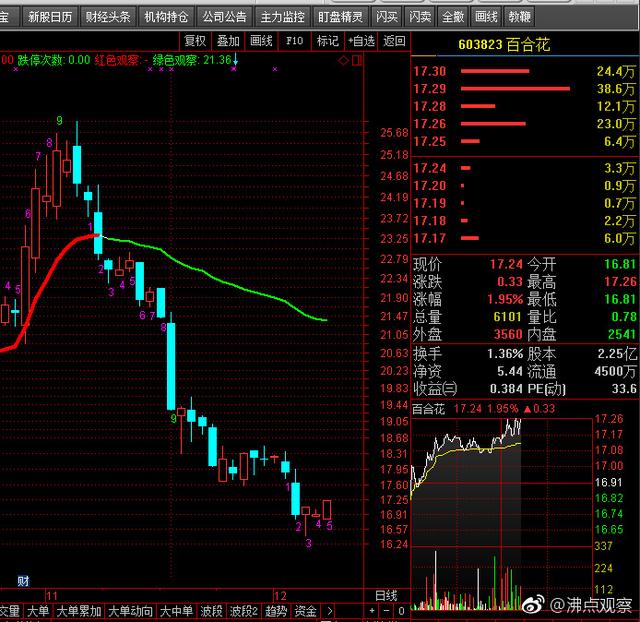Select the 趋势 indicator tab
This screenshot has width=640, height=622.
tap(276, 611)
